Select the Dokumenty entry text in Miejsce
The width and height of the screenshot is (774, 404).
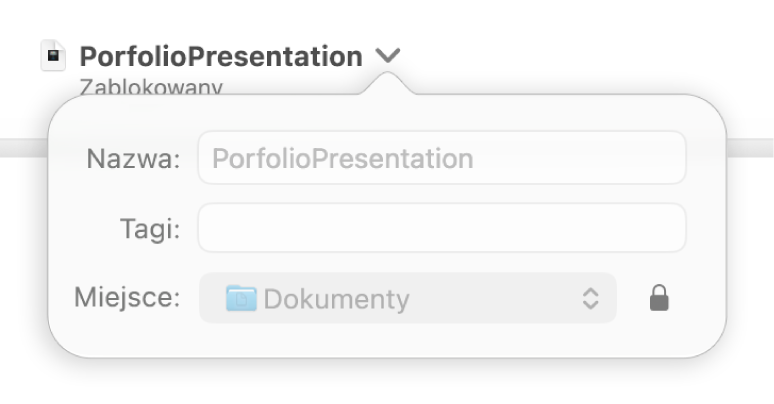(337, 299)
